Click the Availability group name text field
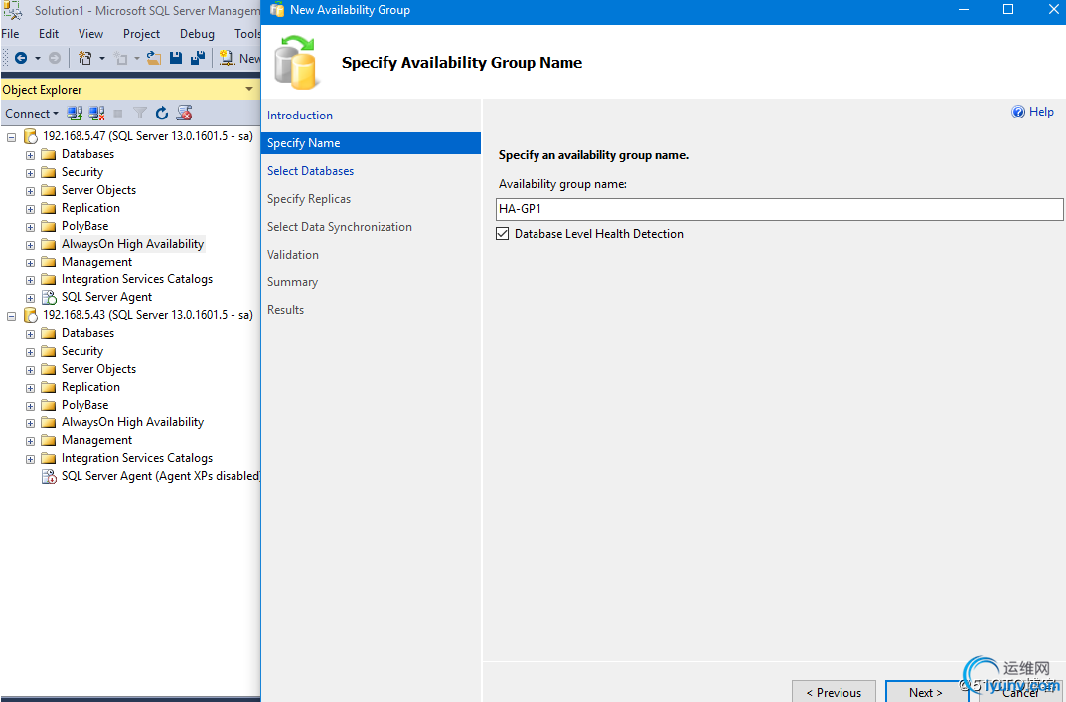This screenshot has height=702, width=1066. (x=779, y=209)
